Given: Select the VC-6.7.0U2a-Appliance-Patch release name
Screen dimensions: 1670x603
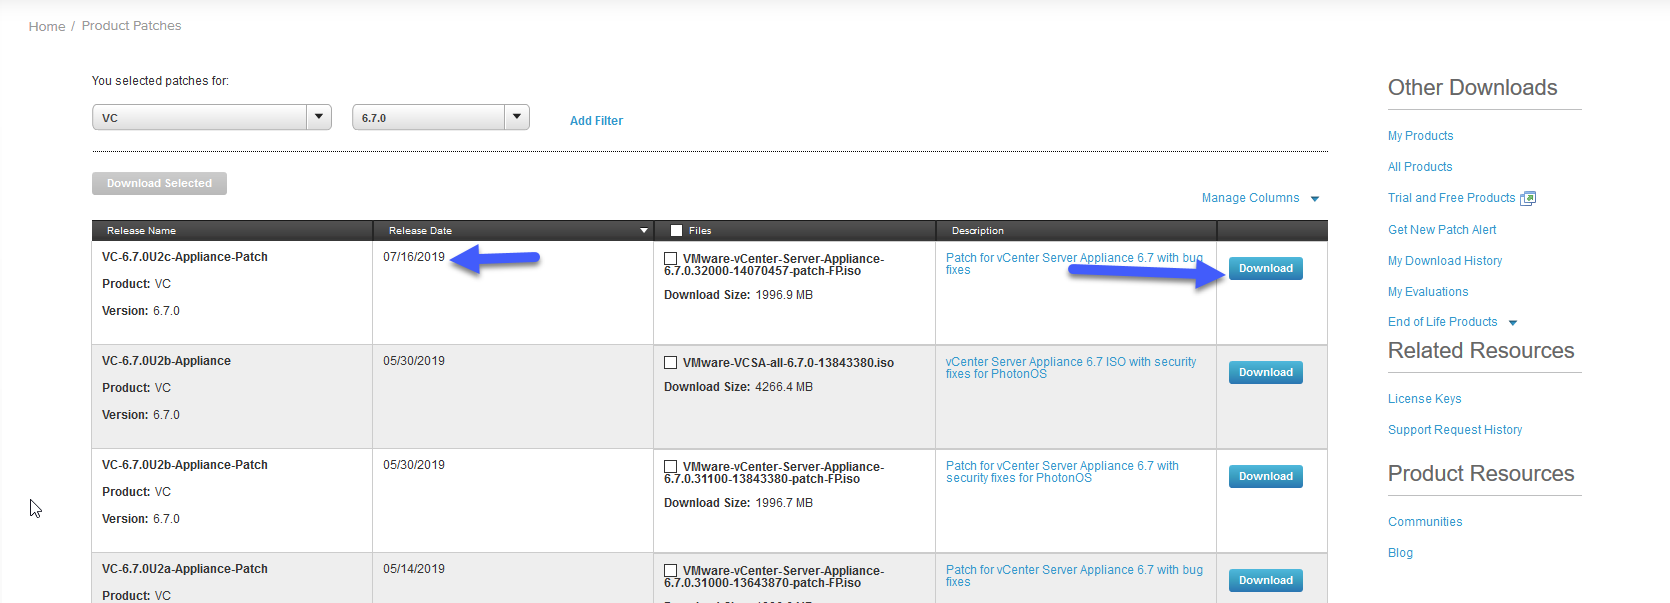Looking at the screenshot, I should (x=185, y=569).
